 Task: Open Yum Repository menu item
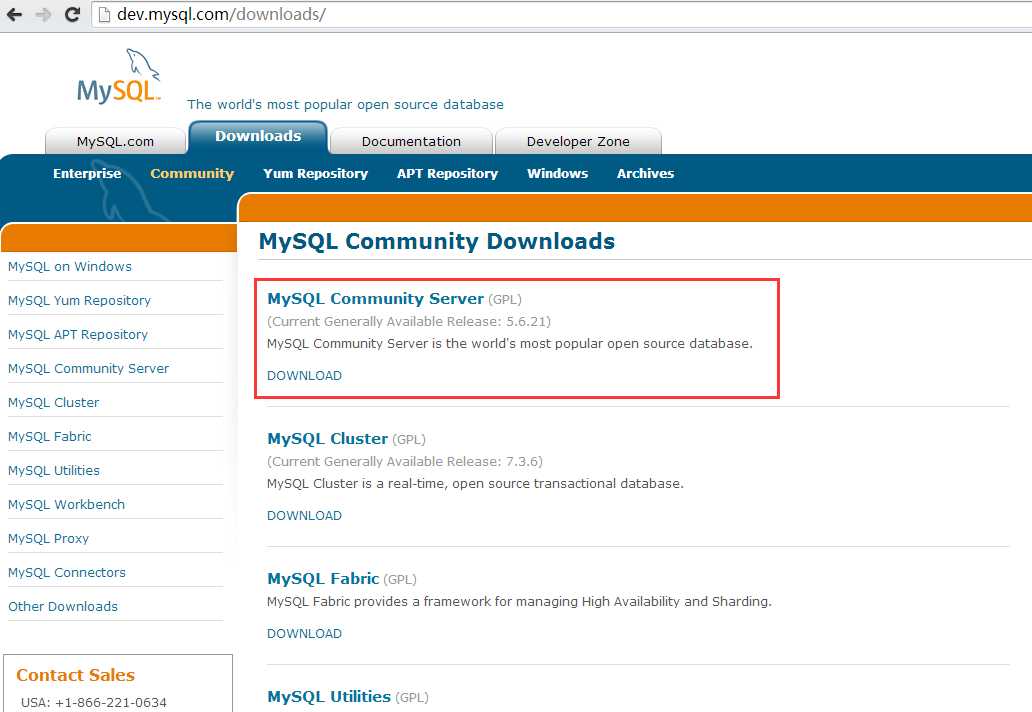pyautogui.click(x=315, y=173)
